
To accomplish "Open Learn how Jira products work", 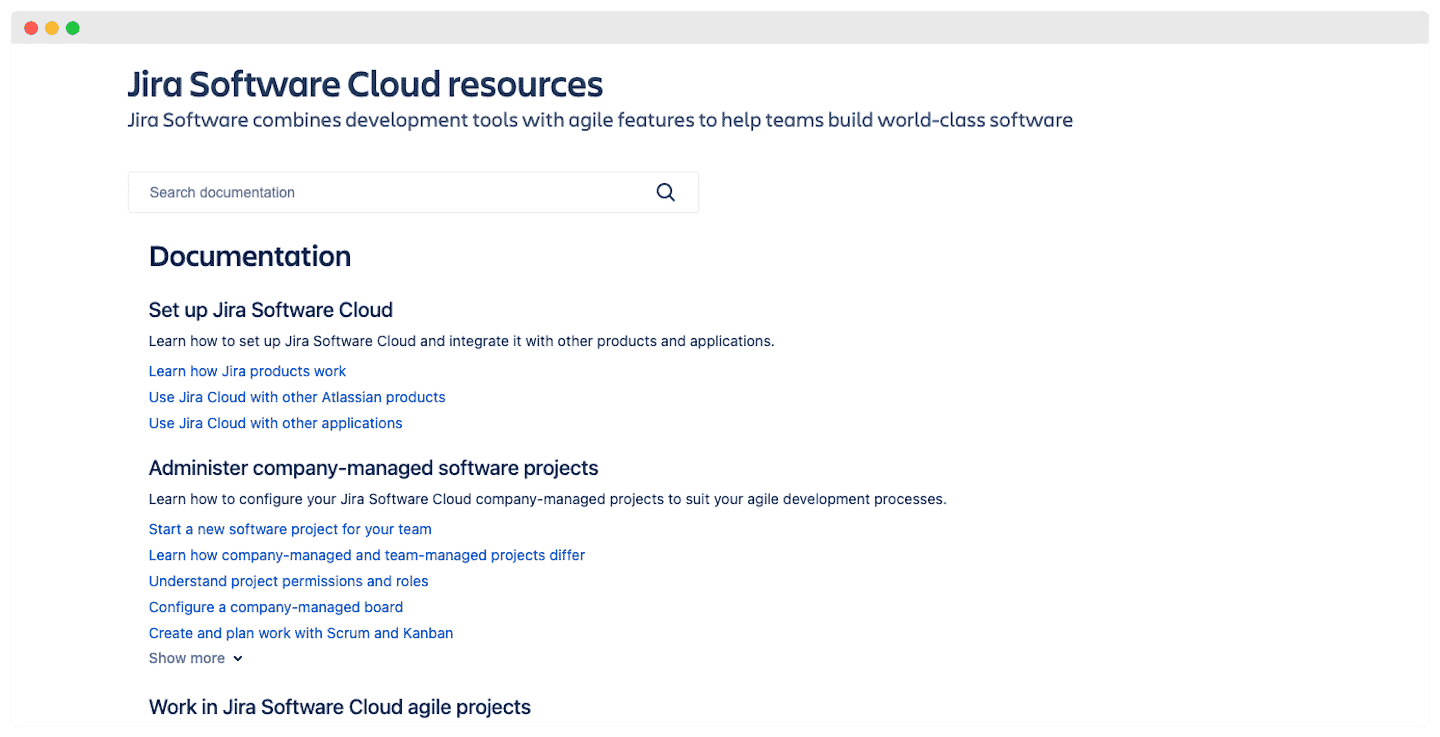I will pyautogui.click(x=247, y=371).
